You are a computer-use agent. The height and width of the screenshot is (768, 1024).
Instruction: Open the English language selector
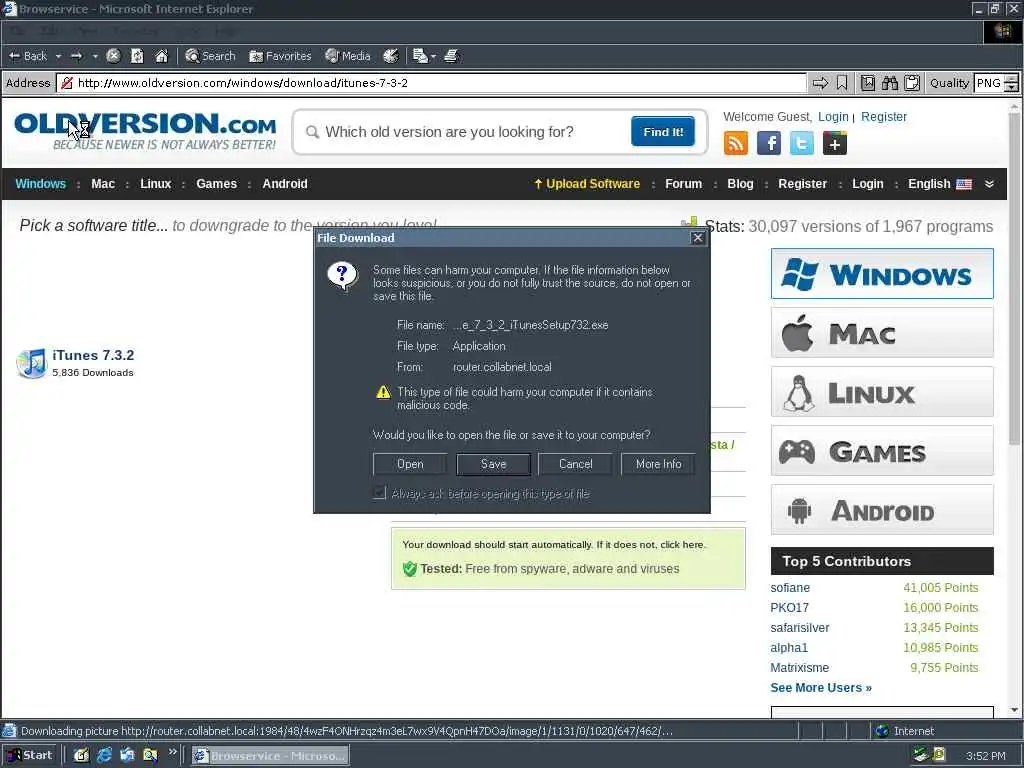pos(940,184)
